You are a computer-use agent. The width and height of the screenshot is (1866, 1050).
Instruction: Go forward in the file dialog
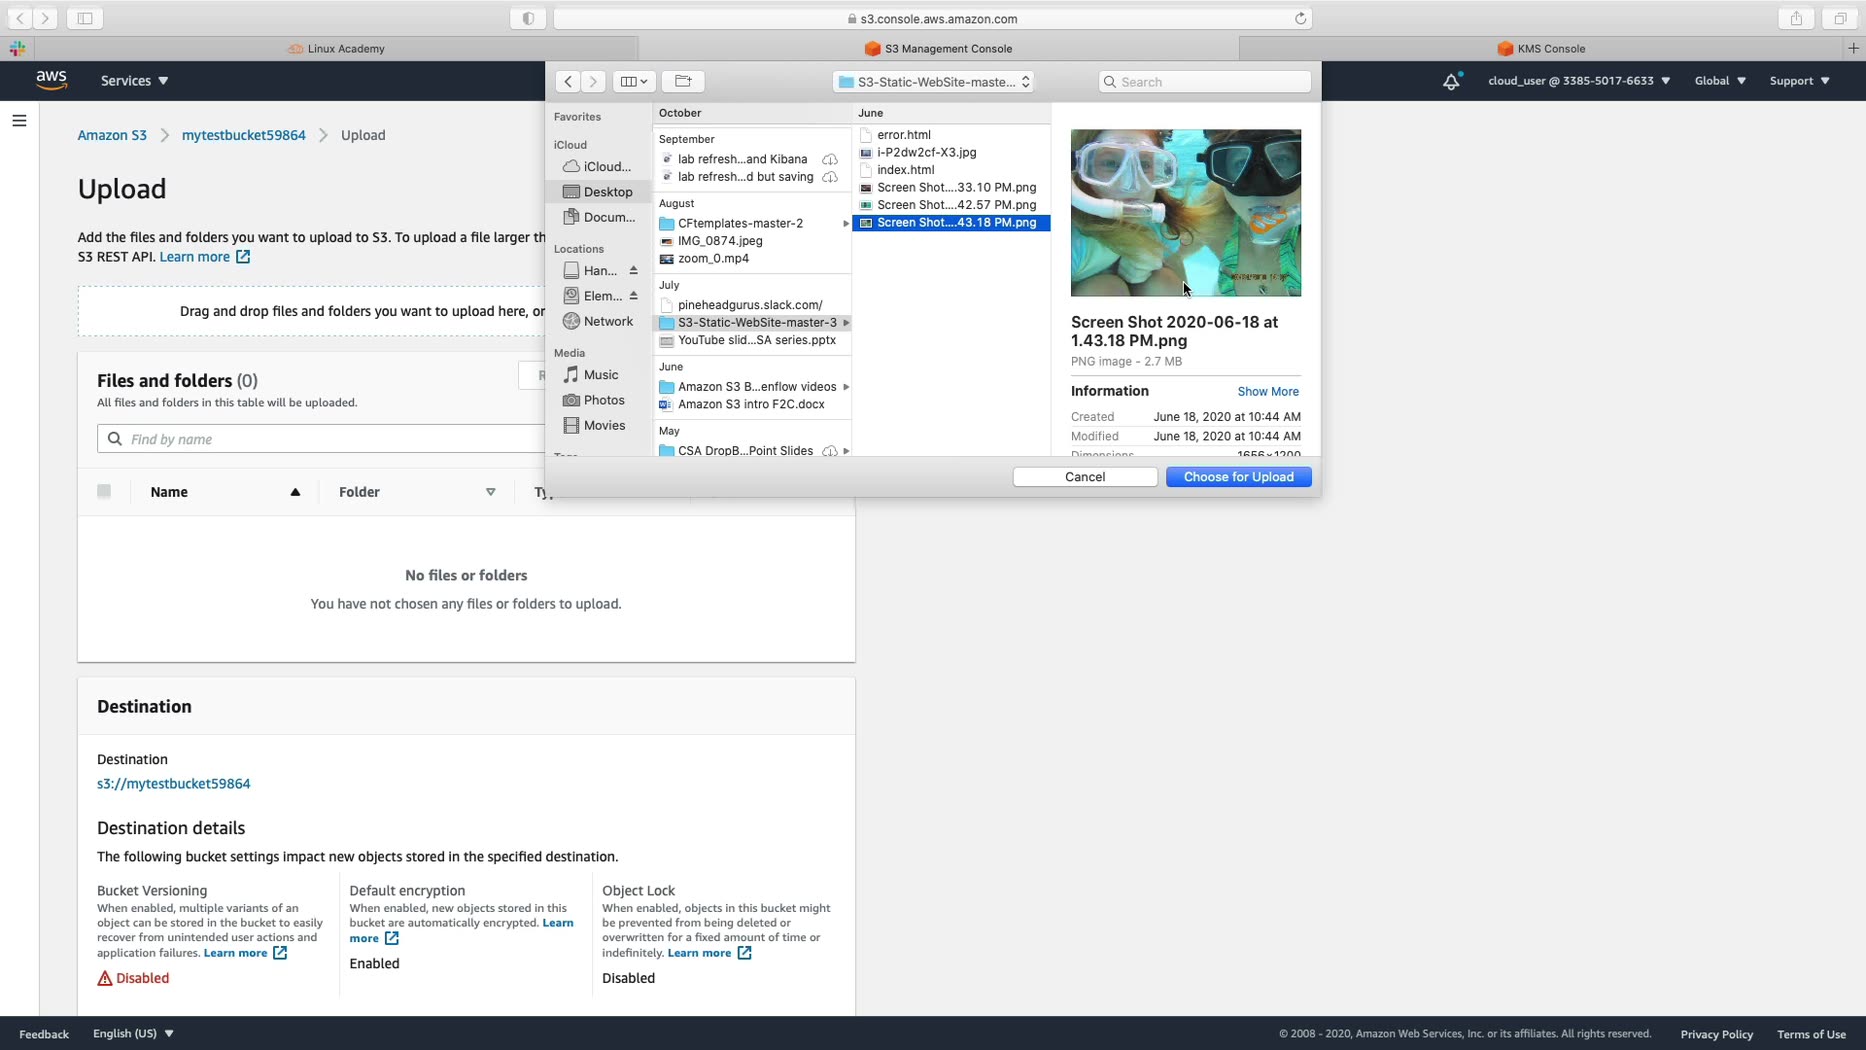coord(593,81)
